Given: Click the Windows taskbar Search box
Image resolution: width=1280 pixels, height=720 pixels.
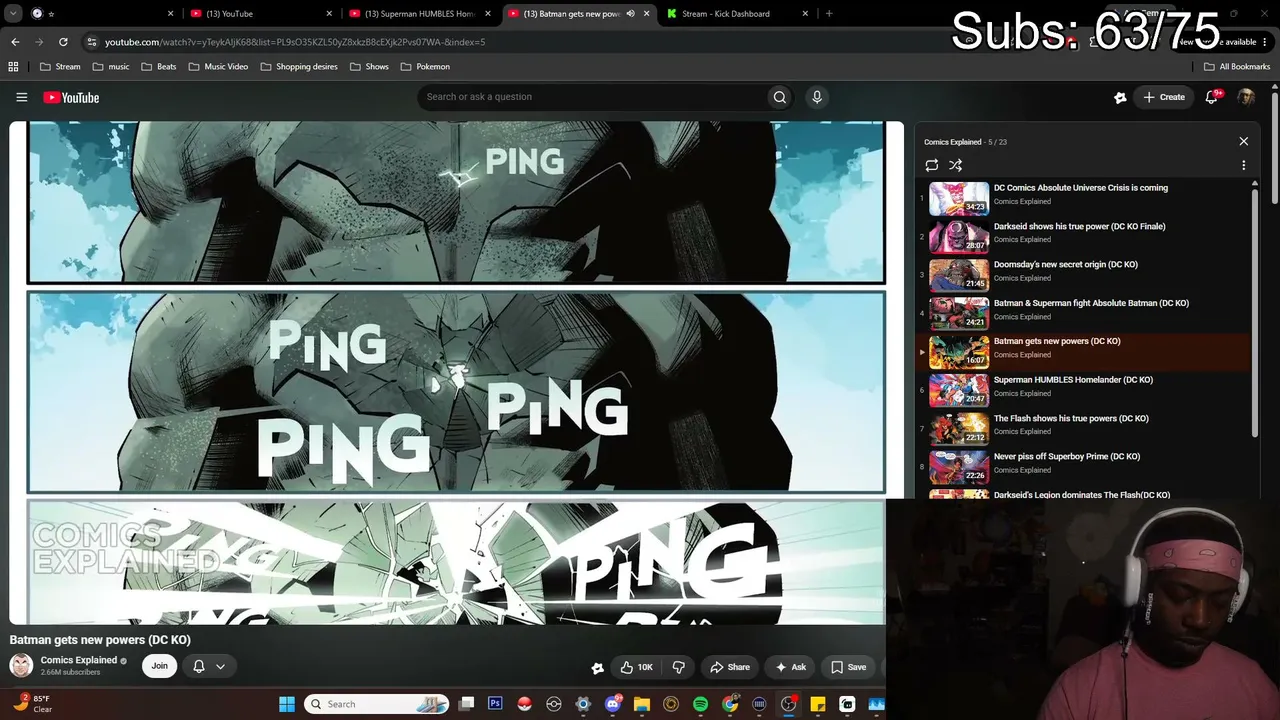Looking at the screenshot, I should (375, 704).
